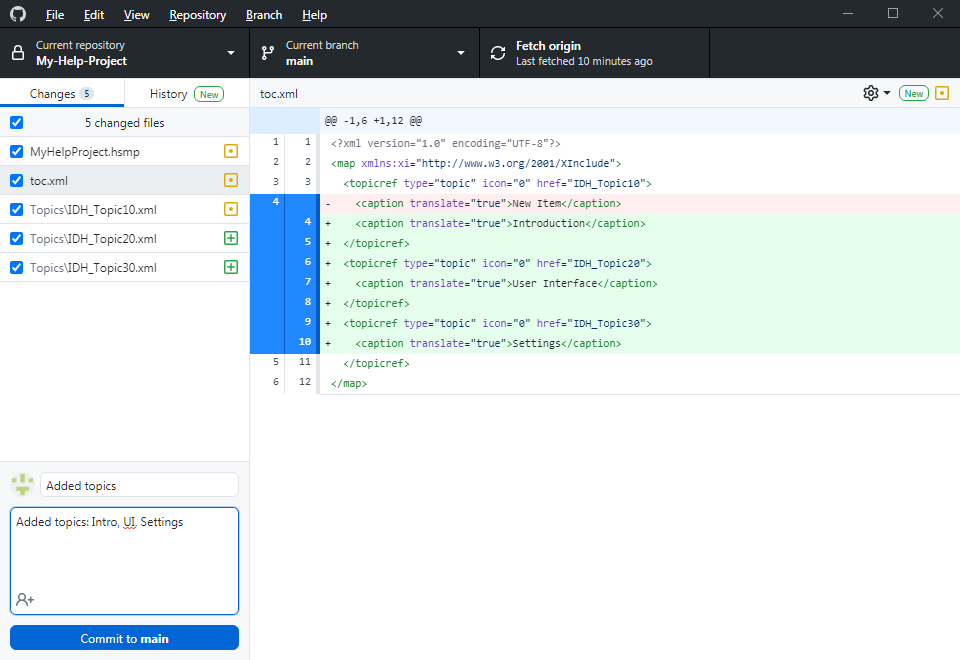Click the commit author avatar
Image resolution: width=960 pixels, height=660 pixels.
pyautogui.click(x=23, y=485)
